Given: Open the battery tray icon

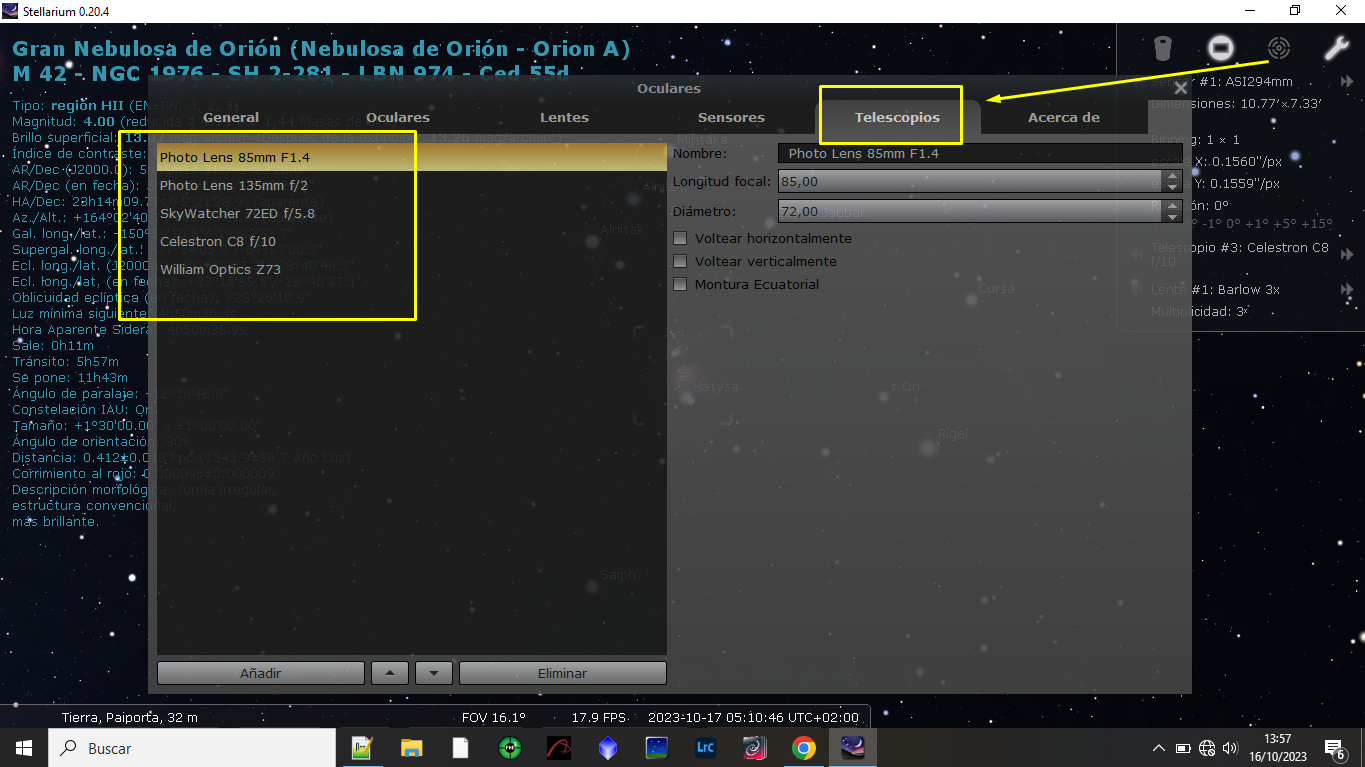Looking at the screenshot, I should point(1183,748).
